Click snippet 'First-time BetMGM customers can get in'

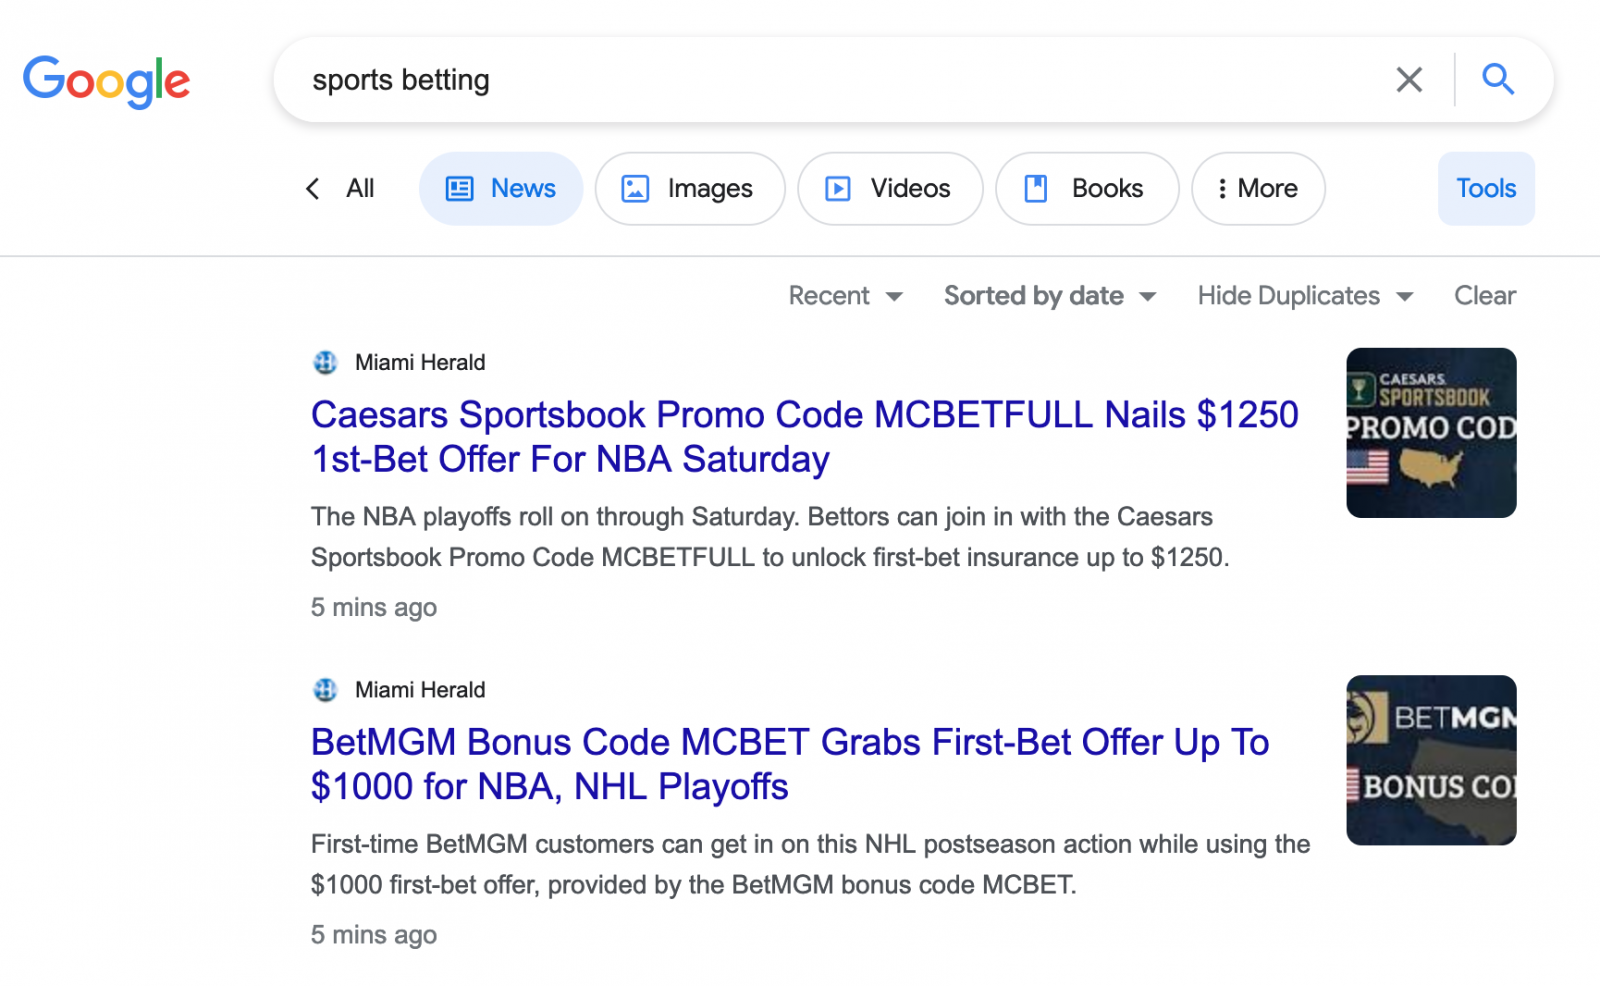pyautogui.click(x=810, y=864)
